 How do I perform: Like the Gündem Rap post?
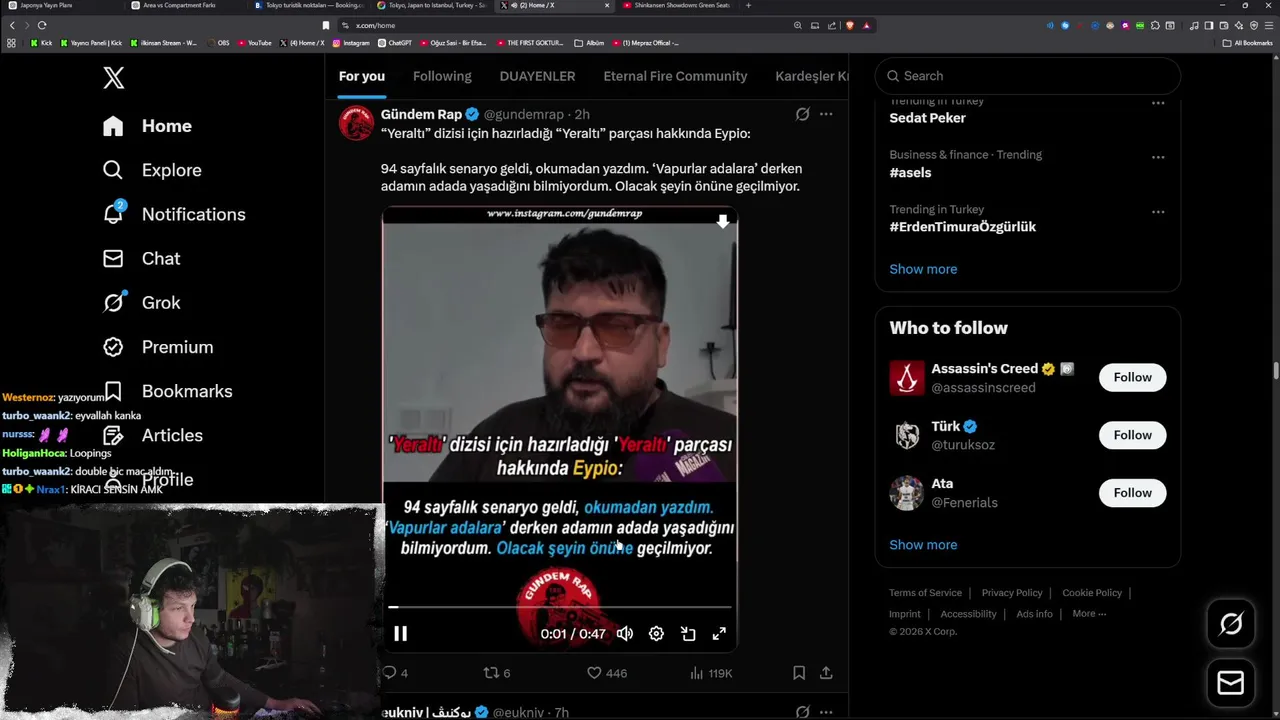[x=606, y=673]
